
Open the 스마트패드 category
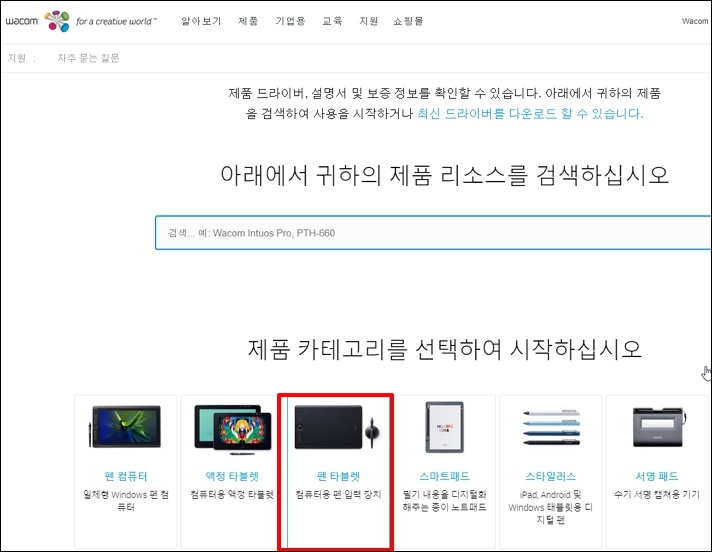pos(445,476)
